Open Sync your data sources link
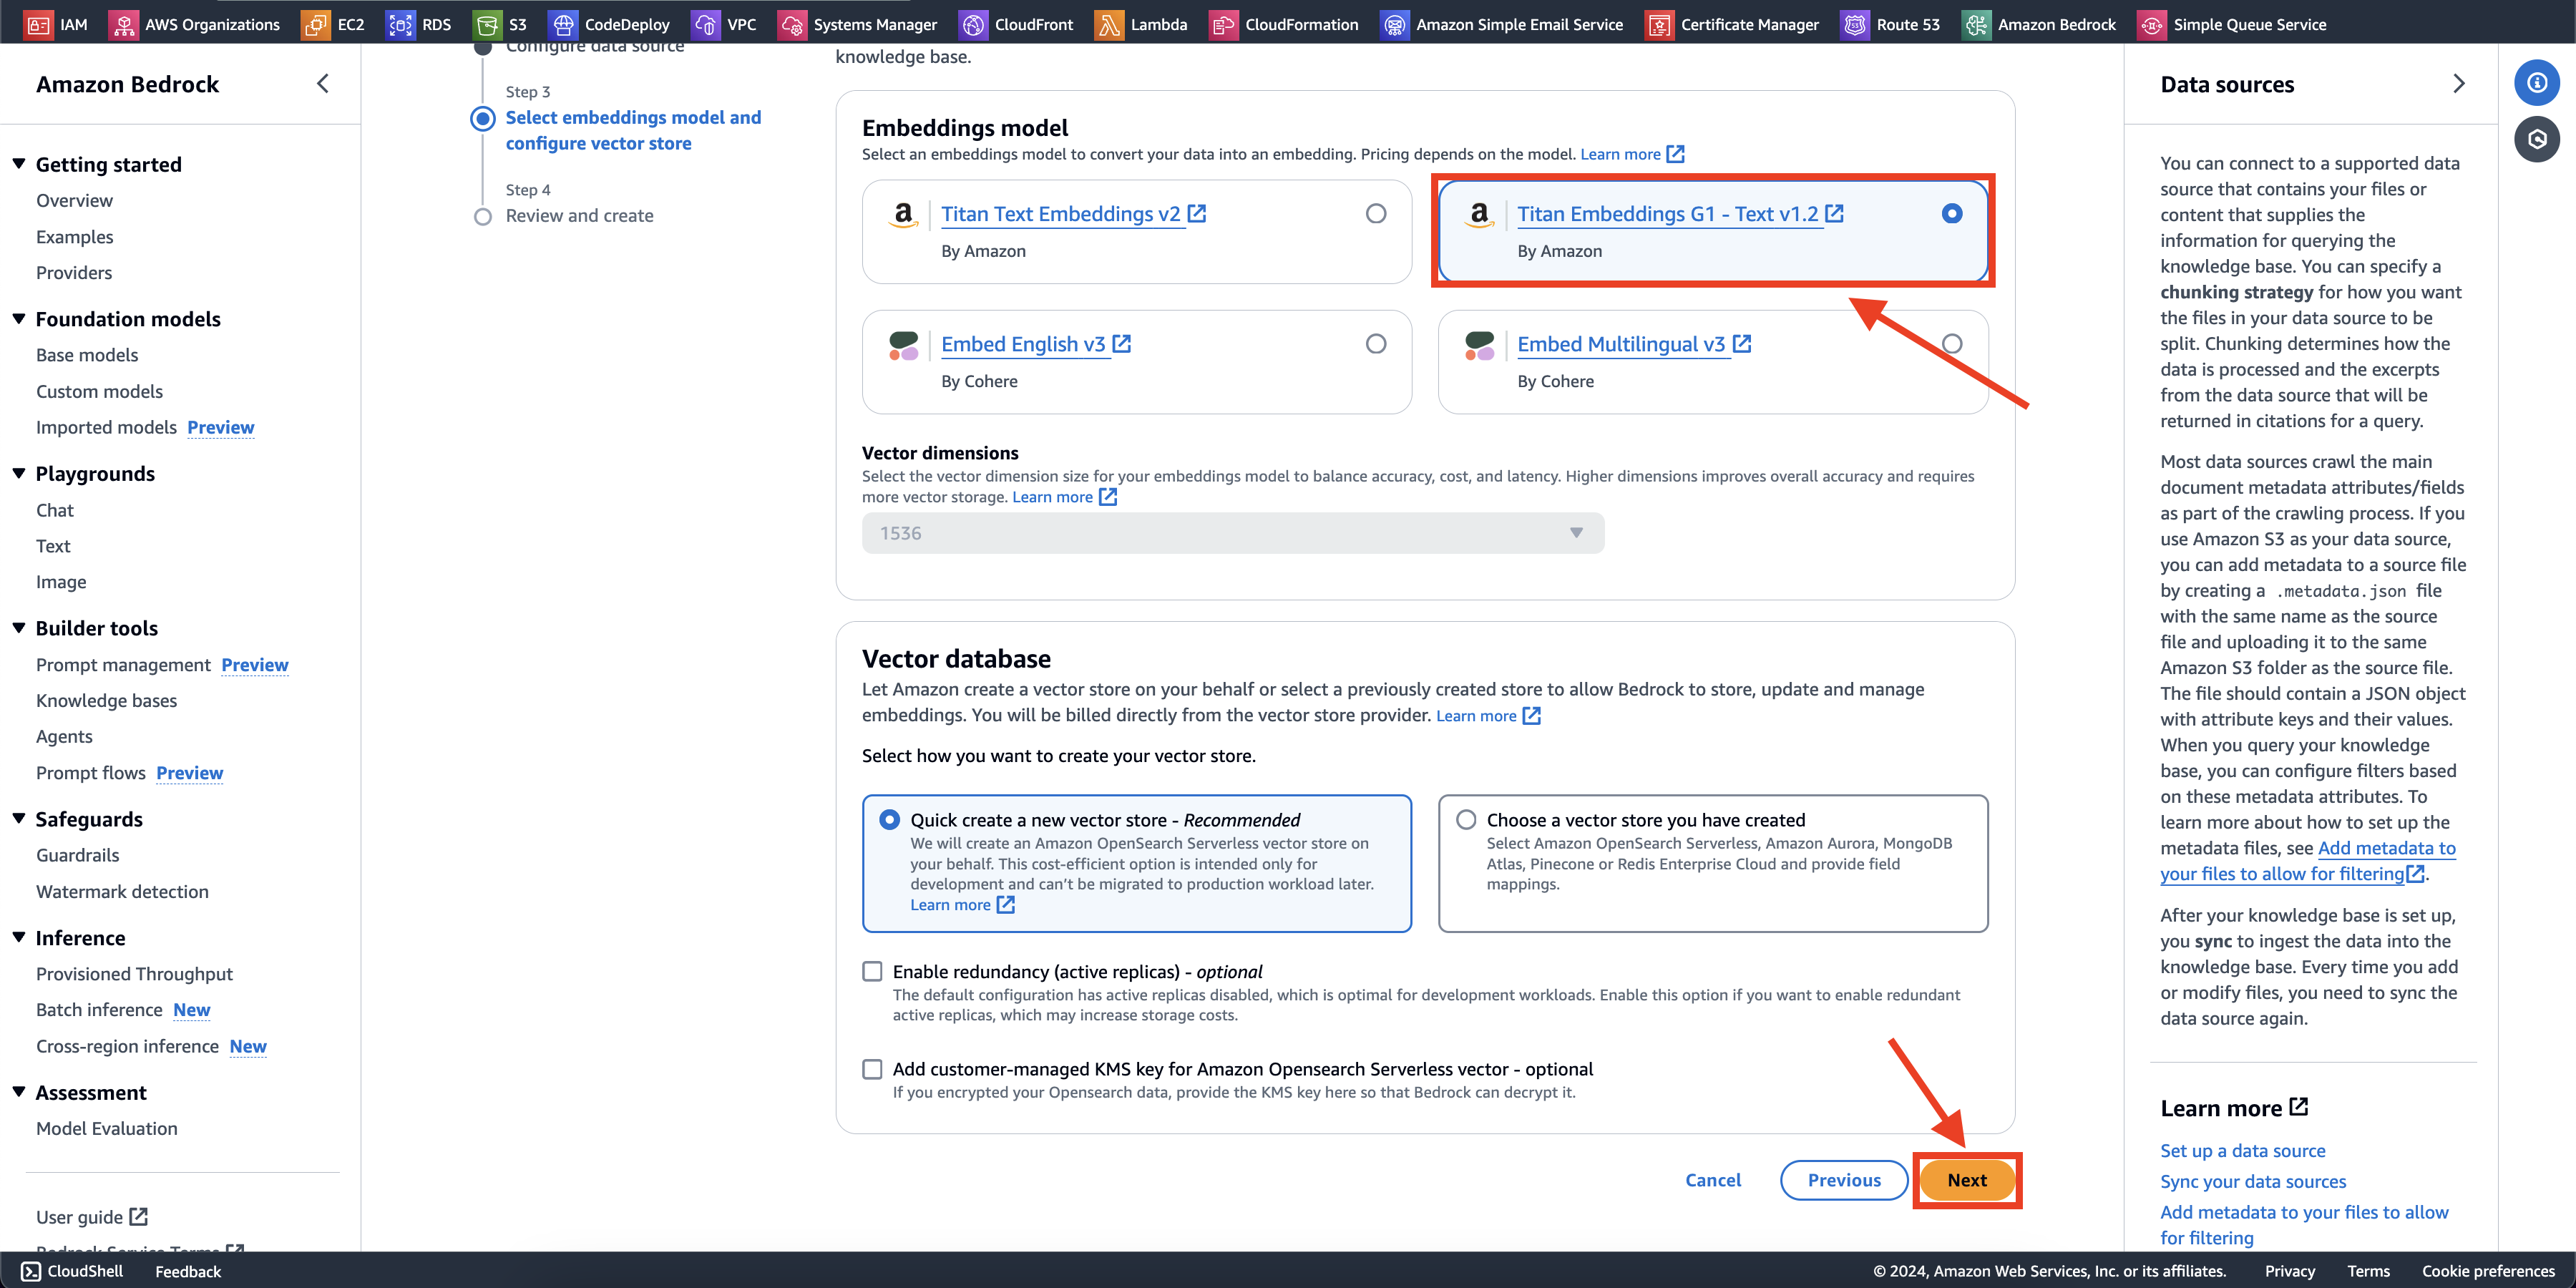The height and width of the screenshot is (1288, 2576). tap(2253, 1181)
